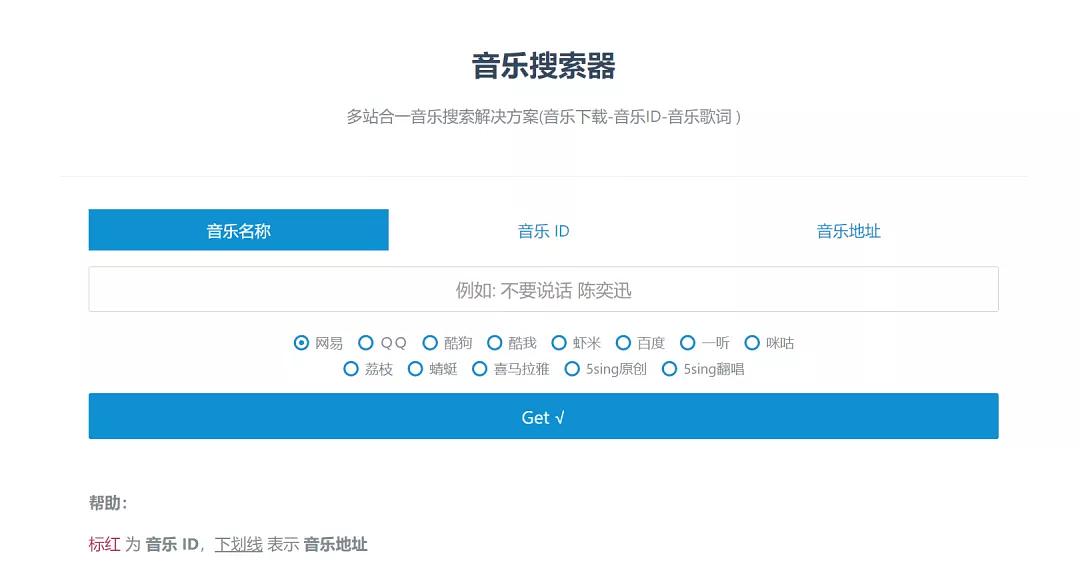The image size is (1080, 567).
Task: Open the 音乐名称 tab
Action: point(238,231)
